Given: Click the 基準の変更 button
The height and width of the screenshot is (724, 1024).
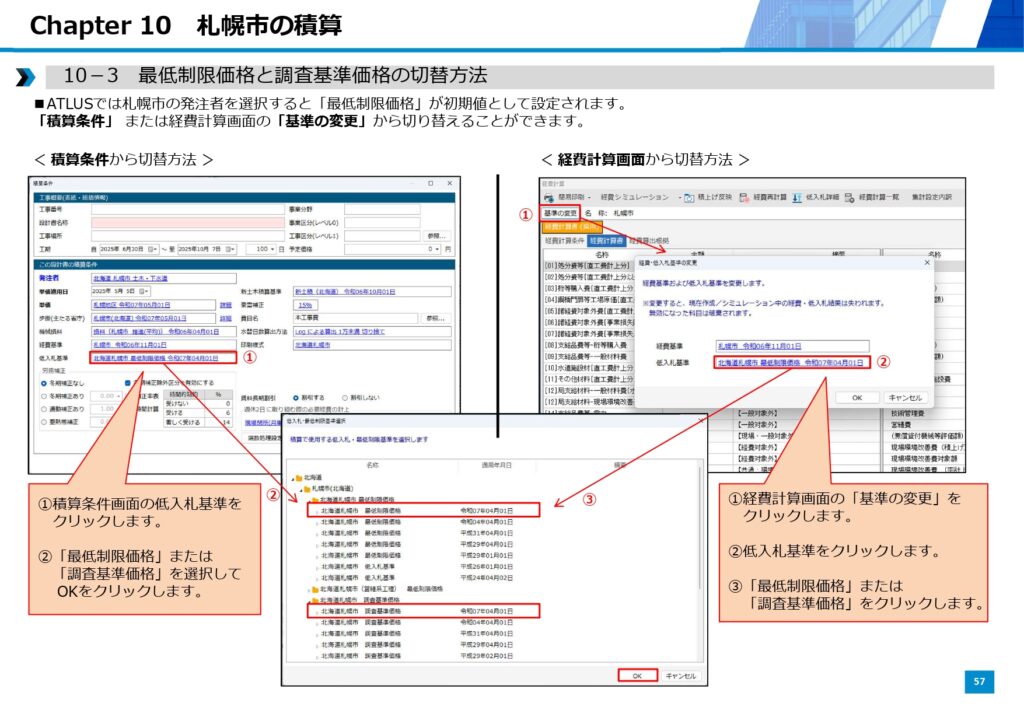Looking at the screenshot, I should [x=559, y=213].
